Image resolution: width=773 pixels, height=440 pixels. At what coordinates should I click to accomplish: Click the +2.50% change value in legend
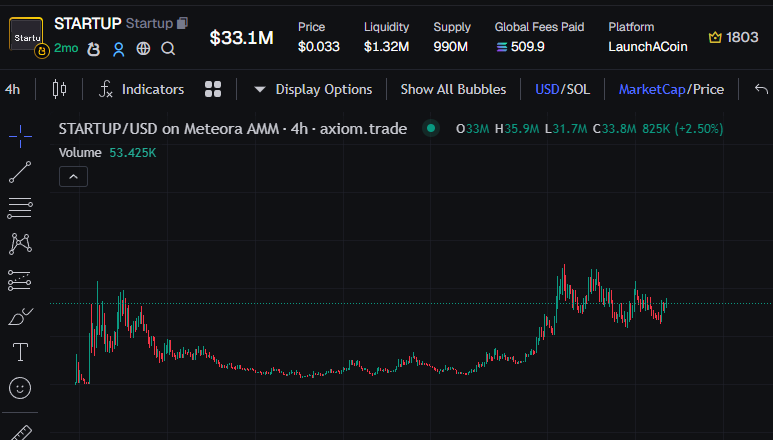click(x=699, y=129)
